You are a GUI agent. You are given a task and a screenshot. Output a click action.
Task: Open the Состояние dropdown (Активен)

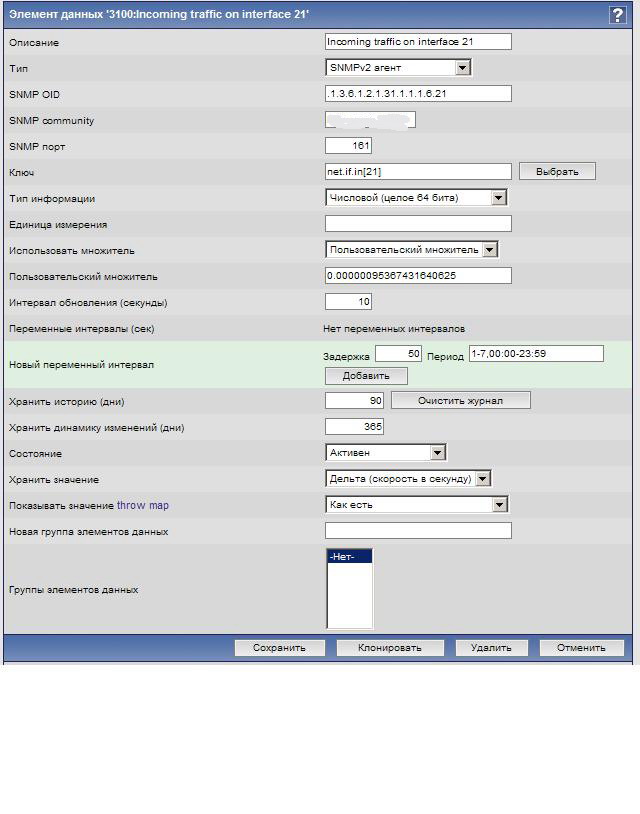pos(386,453)
